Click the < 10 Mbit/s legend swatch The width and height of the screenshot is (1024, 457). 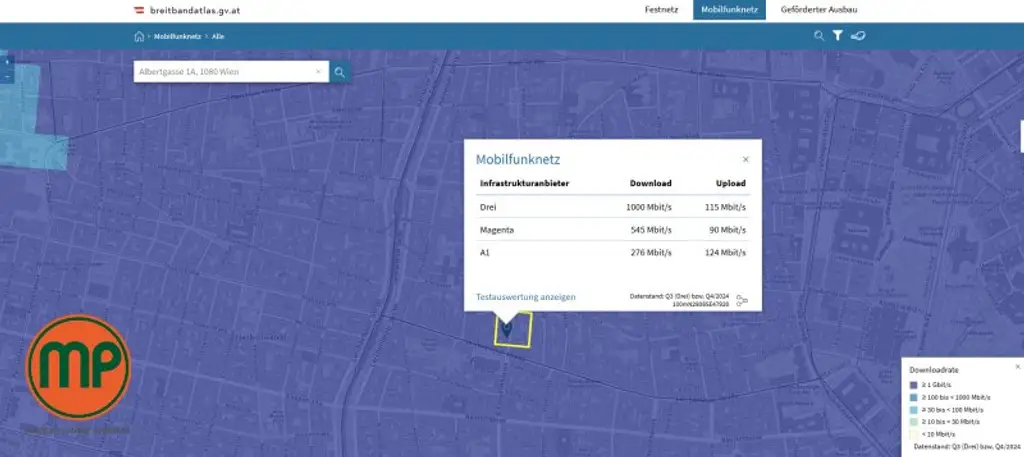[914, 434]
